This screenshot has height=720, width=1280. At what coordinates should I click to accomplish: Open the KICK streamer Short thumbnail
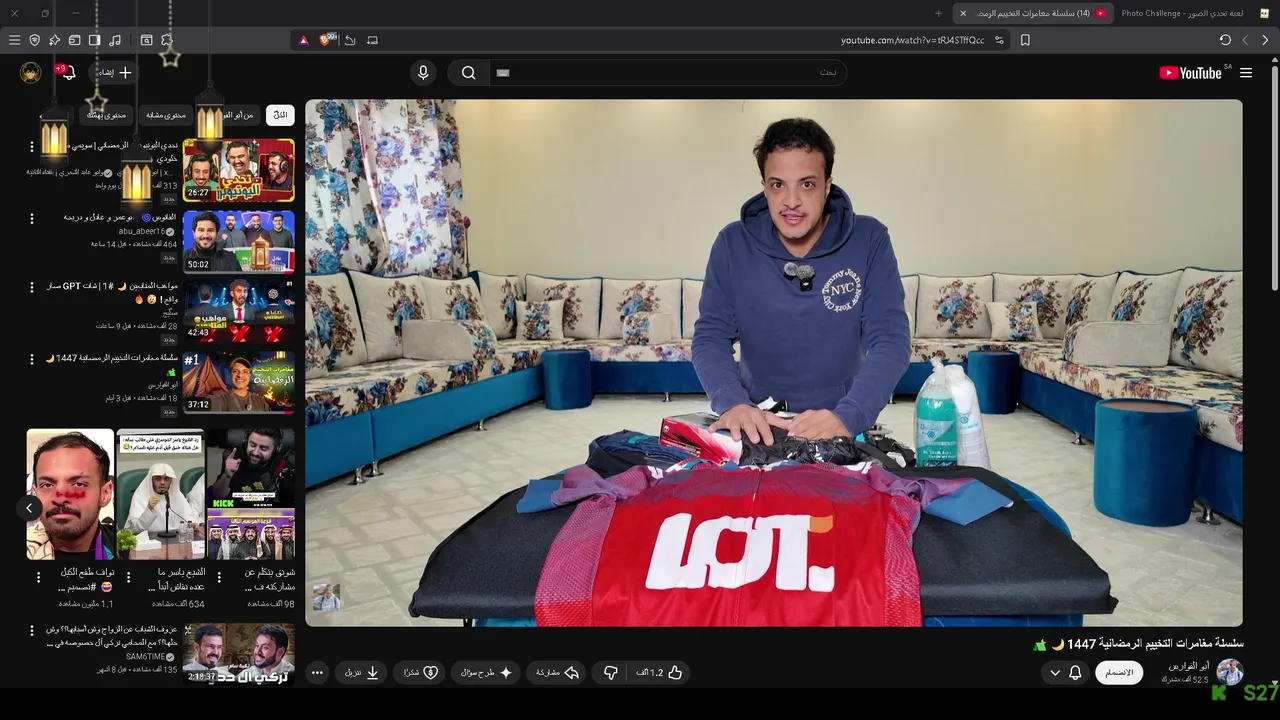(x=251, y=494)
